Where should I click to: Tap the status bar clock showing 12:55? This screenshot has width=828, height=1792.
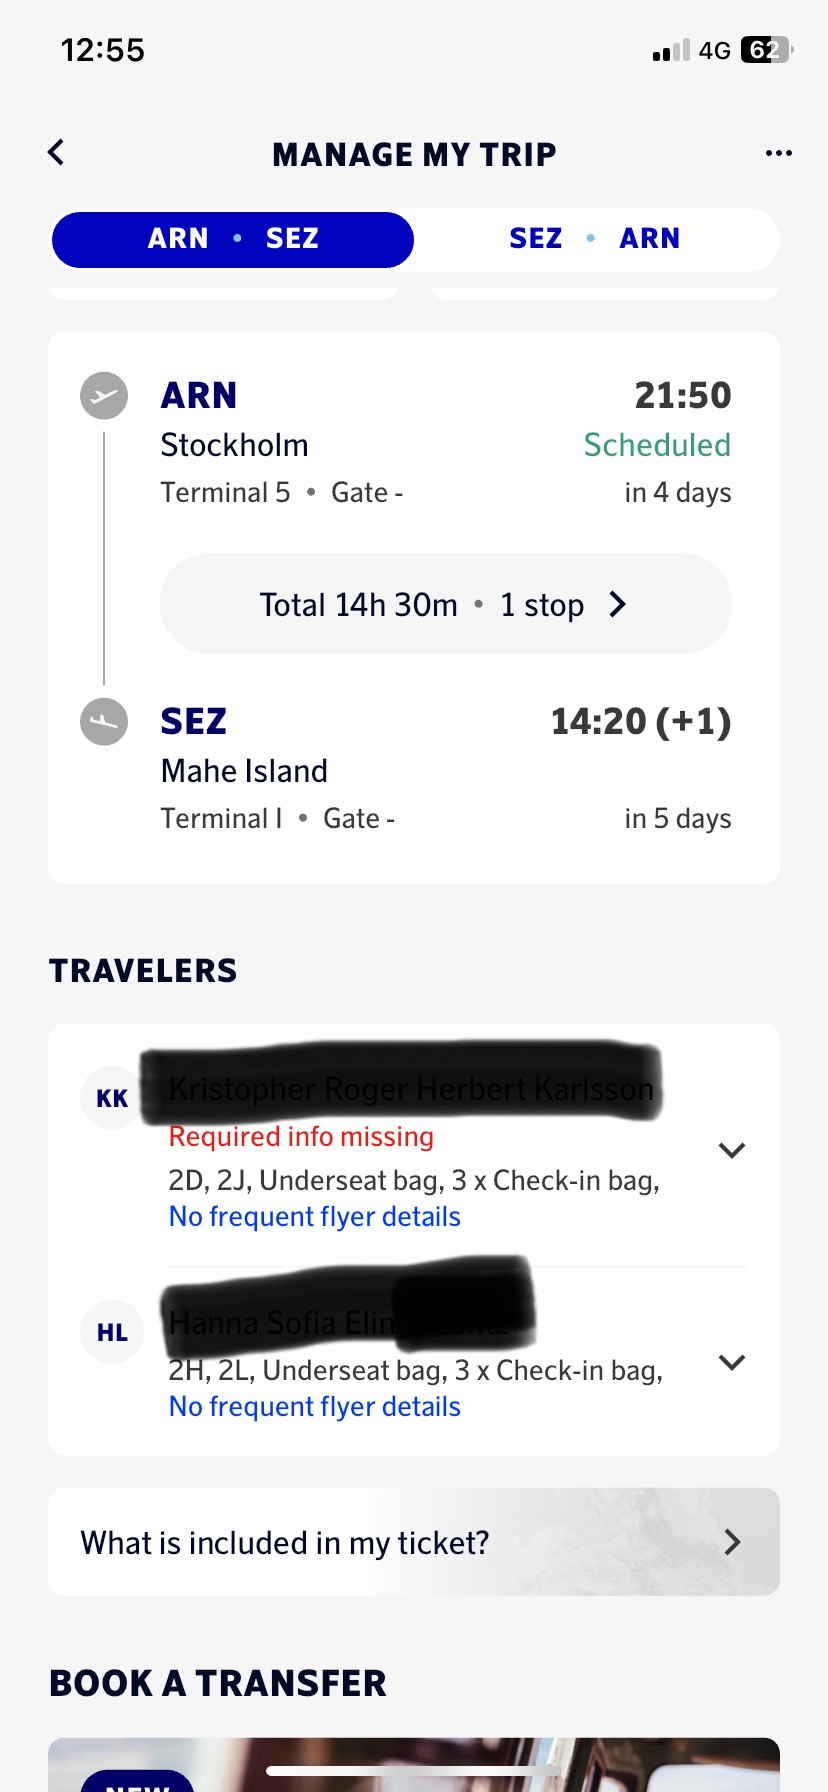coord(103,50)
